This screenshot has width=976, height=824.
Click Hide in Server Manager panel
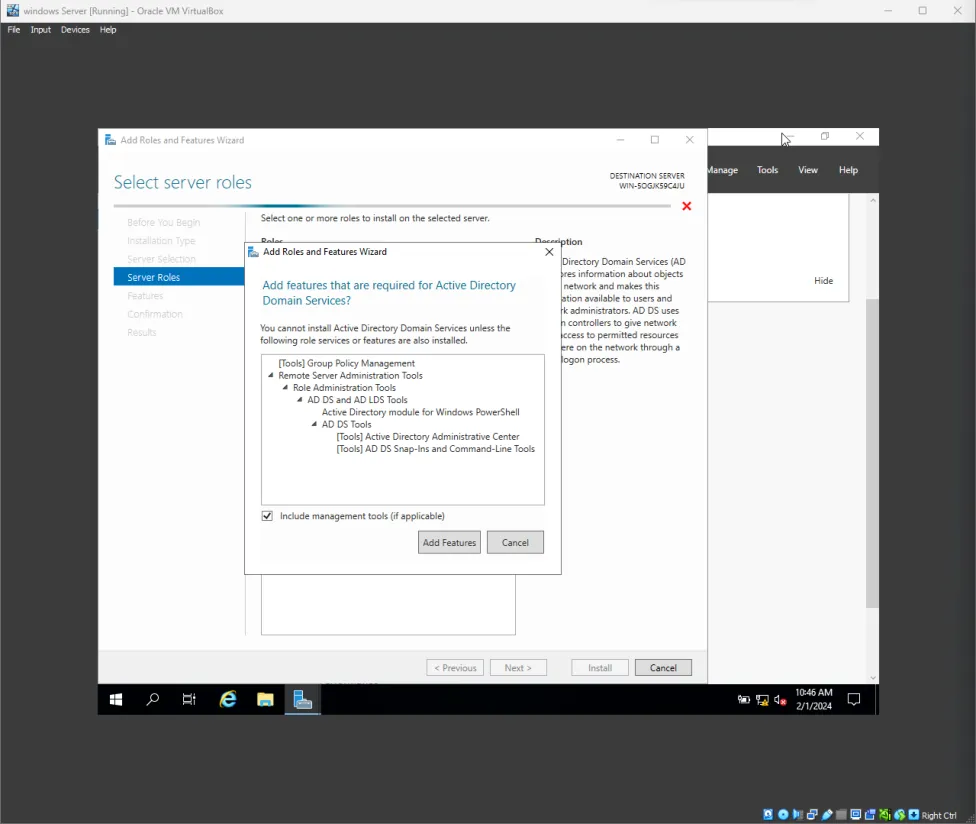(x=824, y=281)
